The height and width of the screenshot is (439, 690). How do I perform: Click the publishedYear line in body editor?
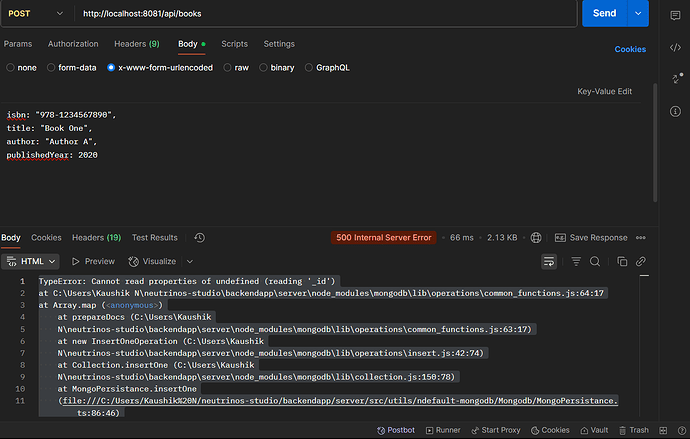(52, 155)
